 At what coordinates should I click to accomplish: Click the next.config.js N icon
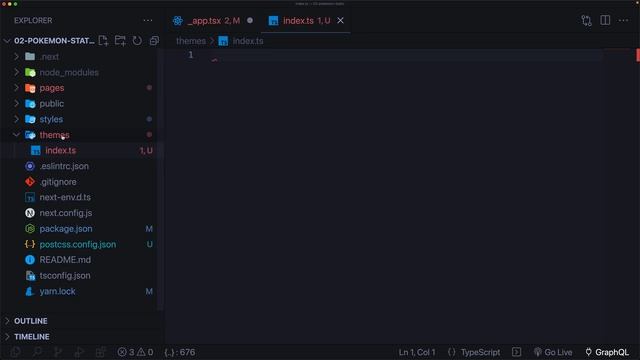coord(30,213)
